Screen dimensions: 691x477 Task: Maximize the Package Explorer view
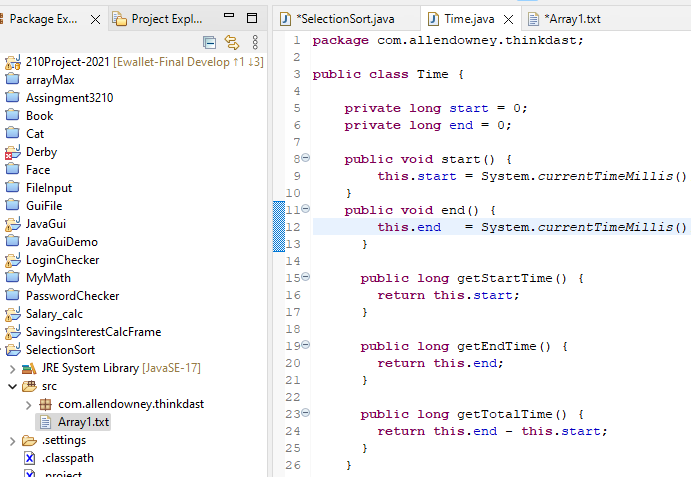point(252,18)
